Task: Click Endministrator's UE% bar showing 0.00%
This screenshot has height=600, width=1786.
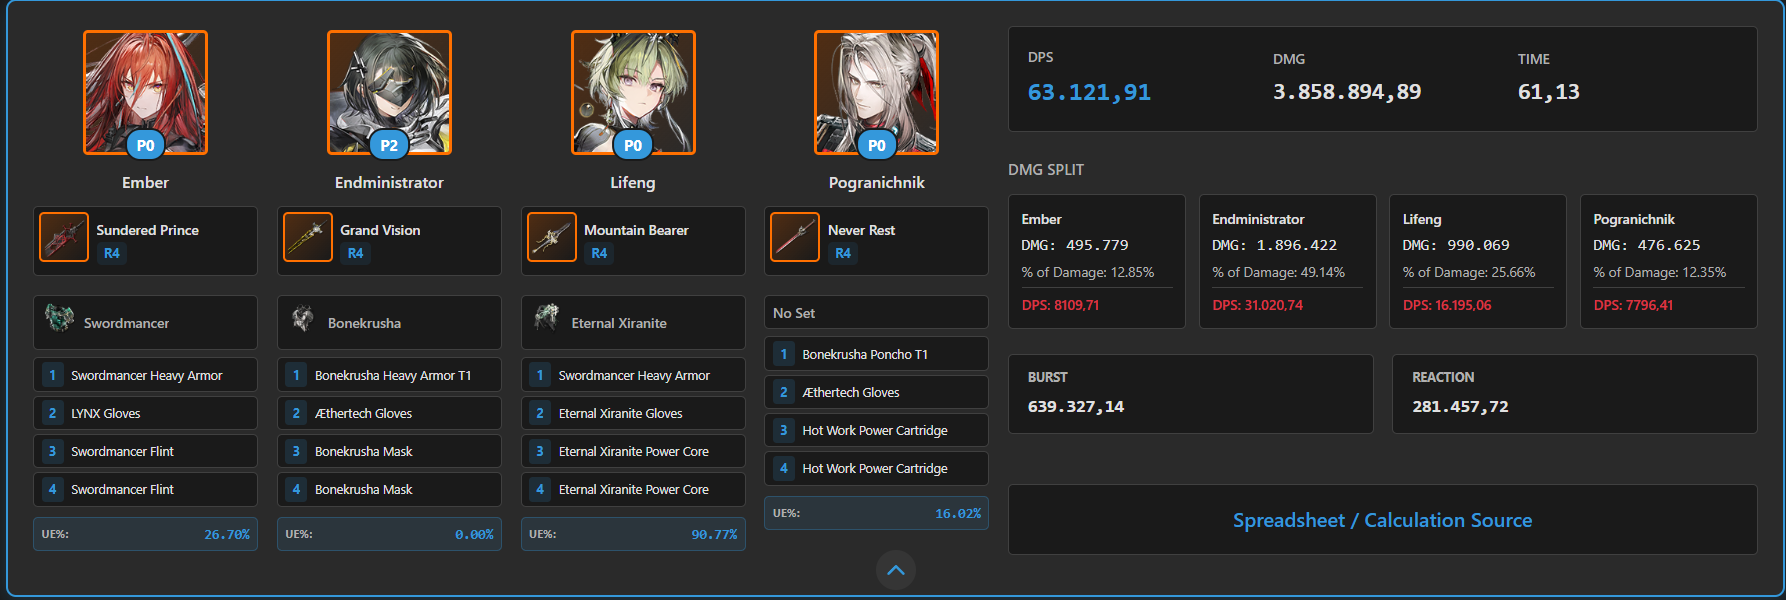Action: [x=389, y=534]
